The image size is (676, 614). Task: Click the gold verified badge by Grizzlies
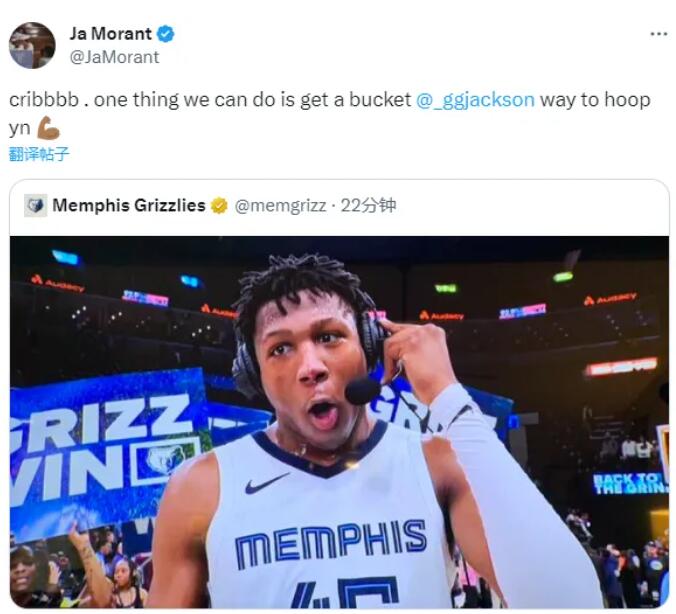(219, 206)
